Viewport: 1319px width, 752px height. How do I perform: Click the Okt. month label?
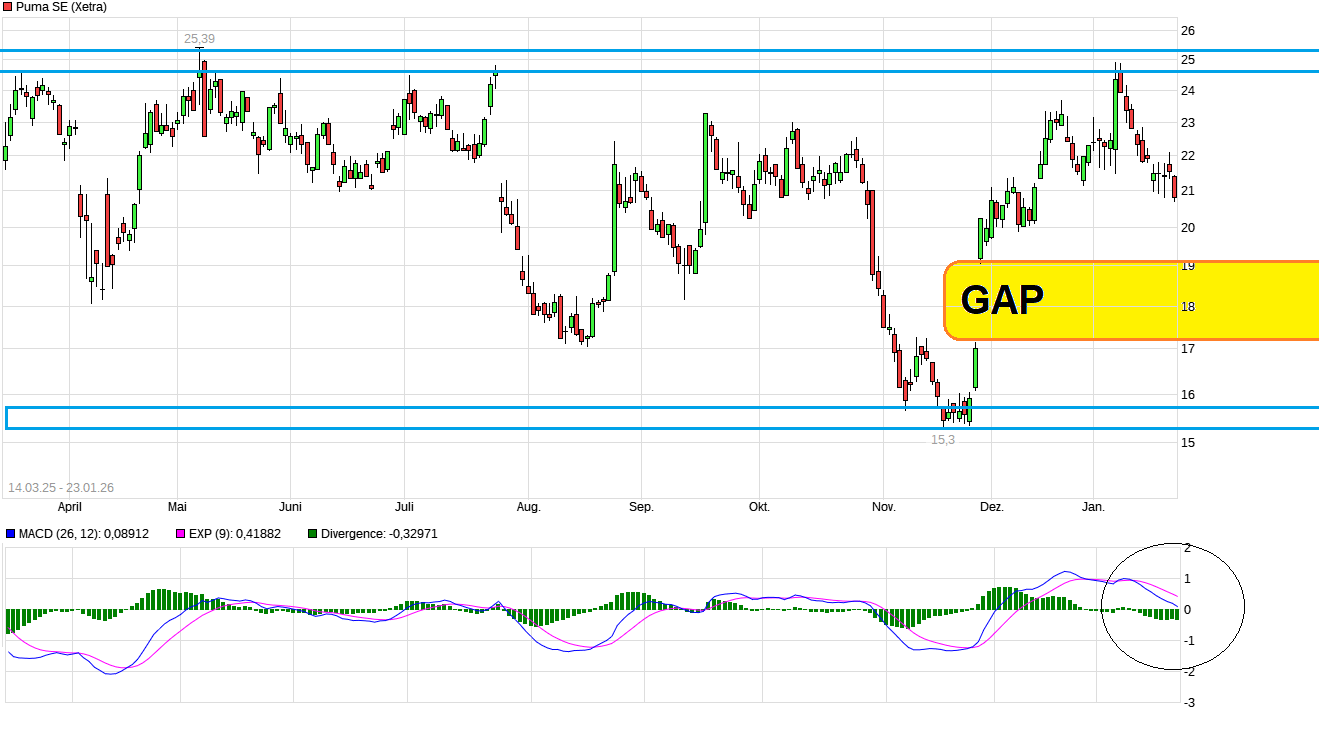pyautogui.click(x=759, y=507)
